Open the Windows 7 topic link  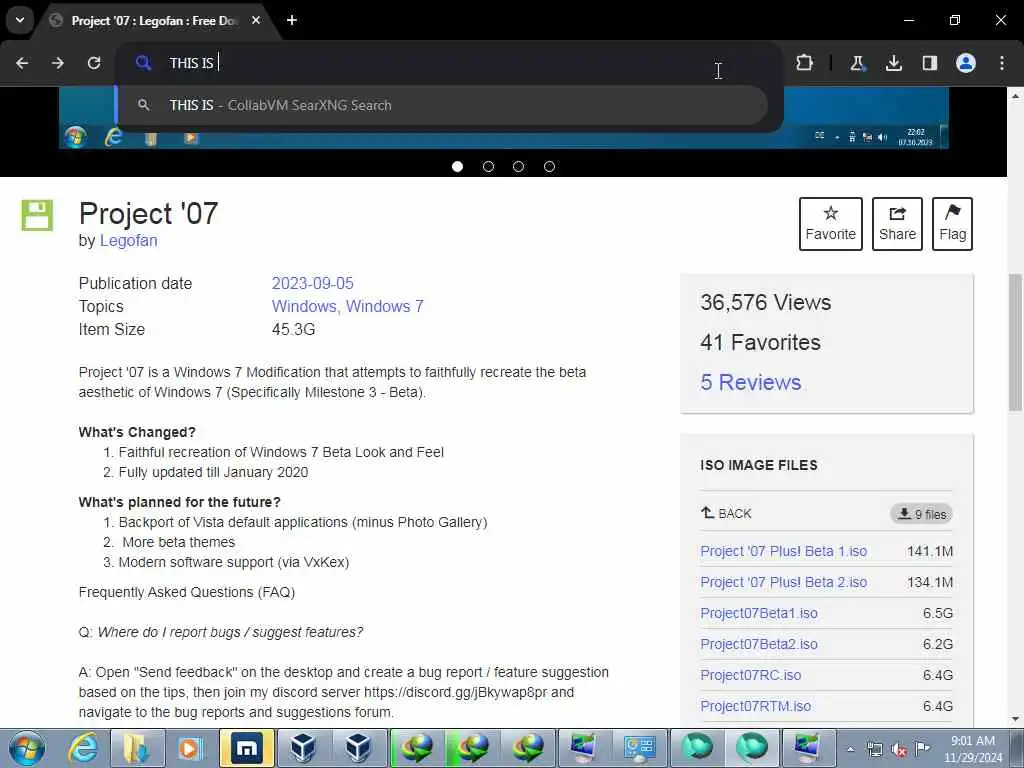(x=385, y=306)
